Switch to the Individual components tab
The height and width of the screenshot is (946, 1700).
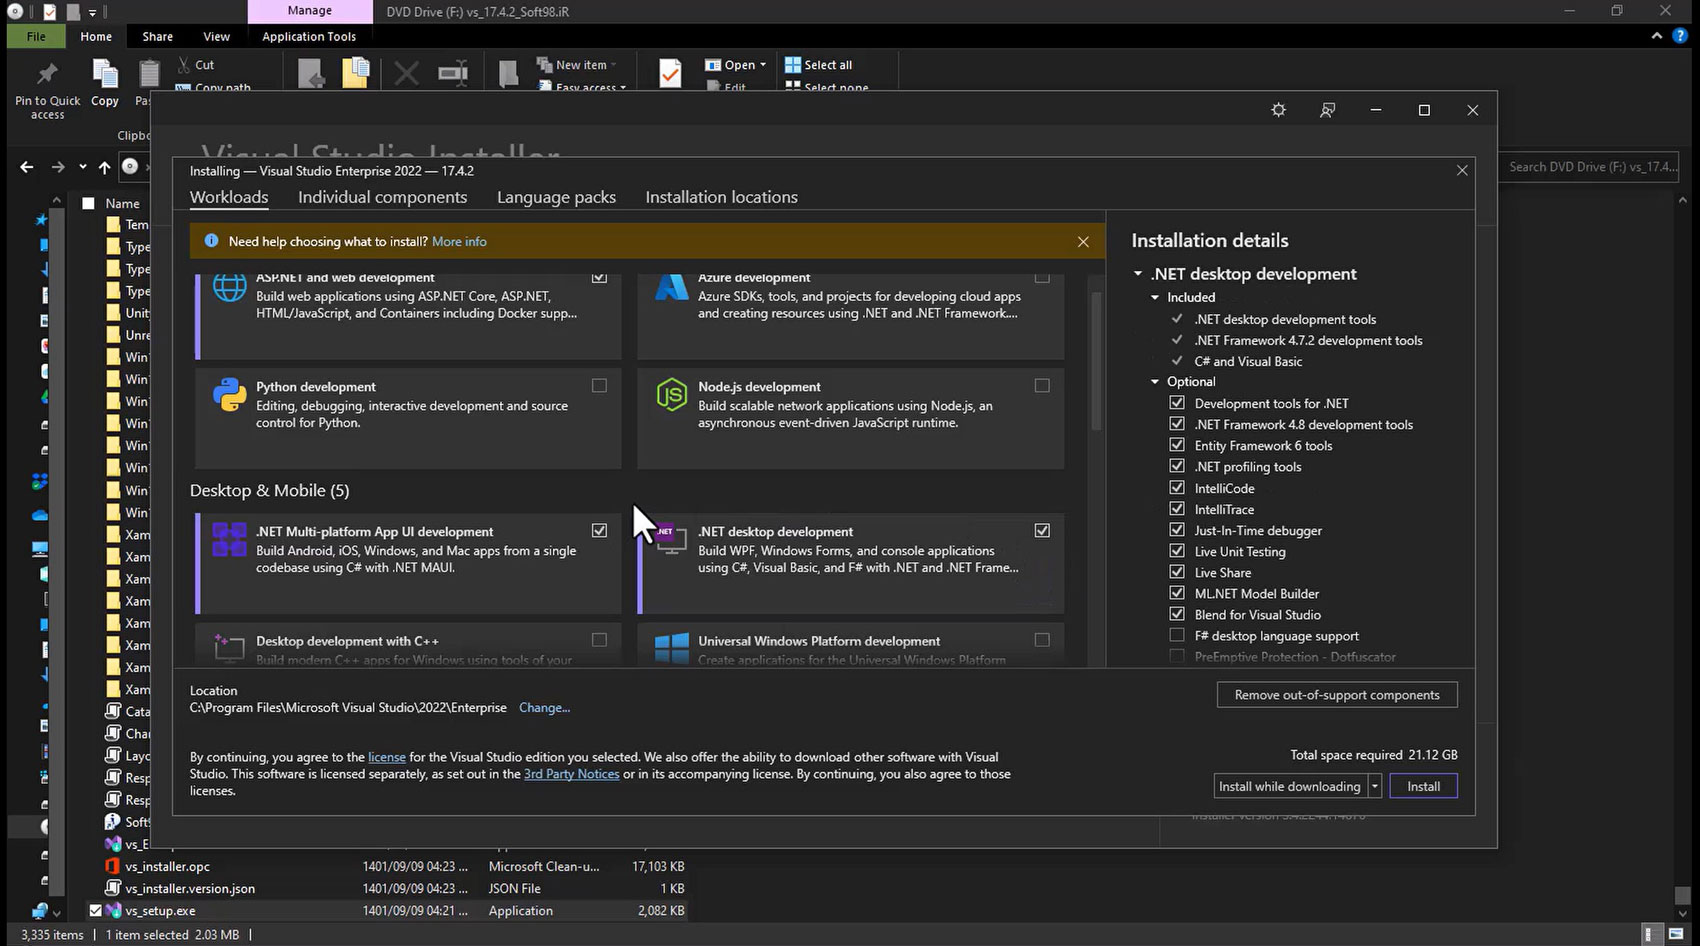point(382,197)
